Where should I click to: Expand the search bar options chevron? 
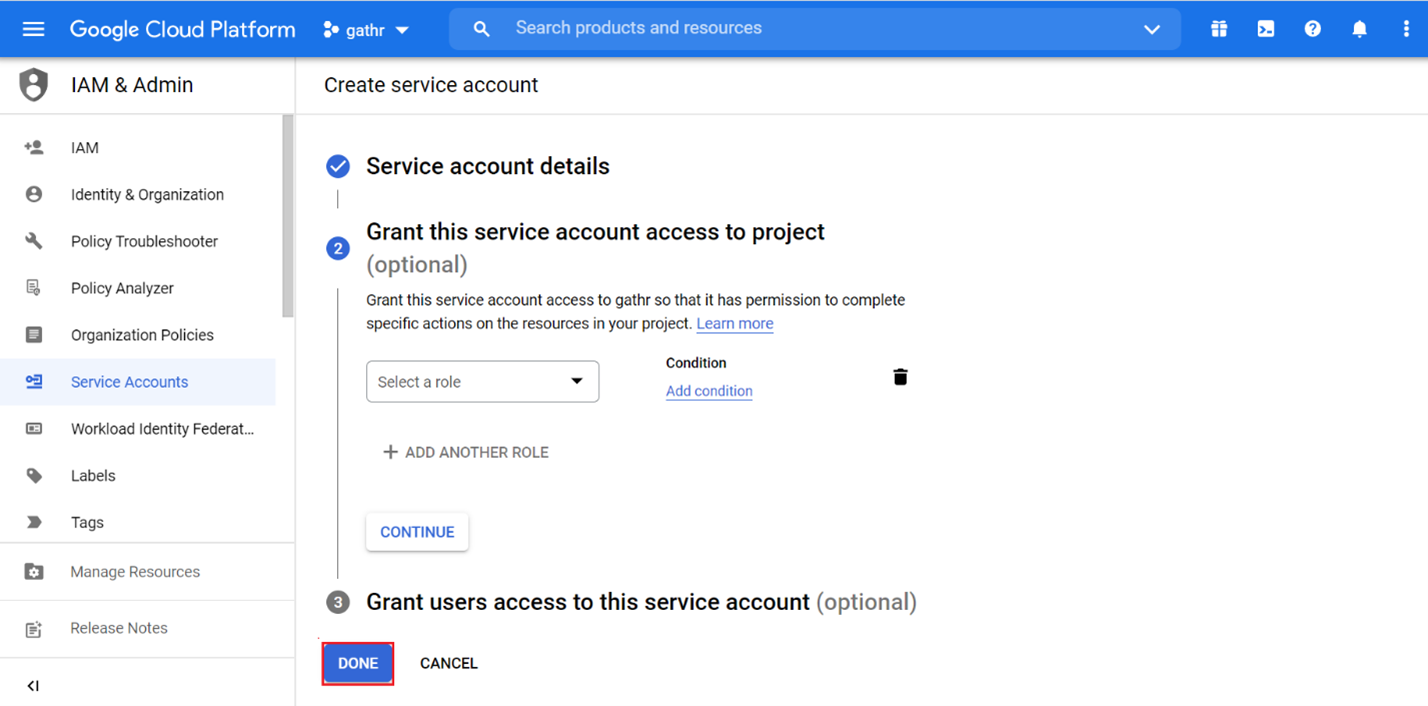click(1150, 29)
